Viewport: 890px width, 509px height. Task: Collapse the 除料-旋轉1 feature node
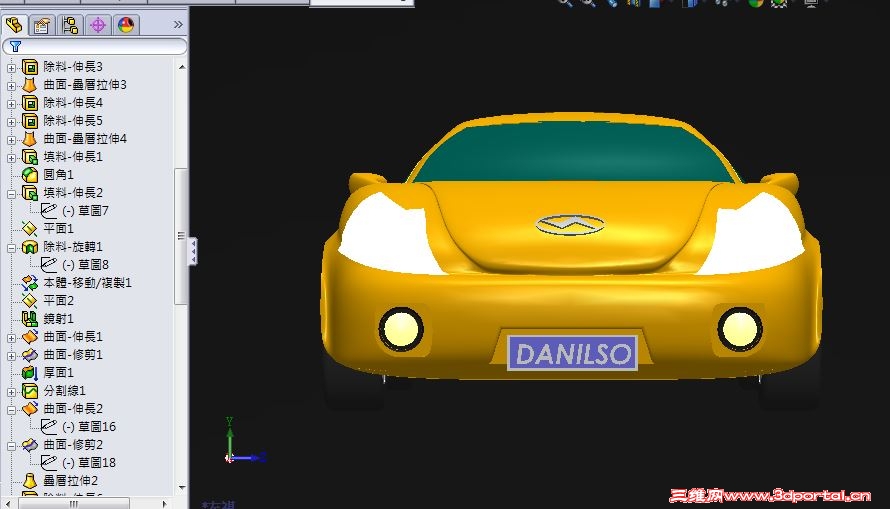(x=11, y=248)
